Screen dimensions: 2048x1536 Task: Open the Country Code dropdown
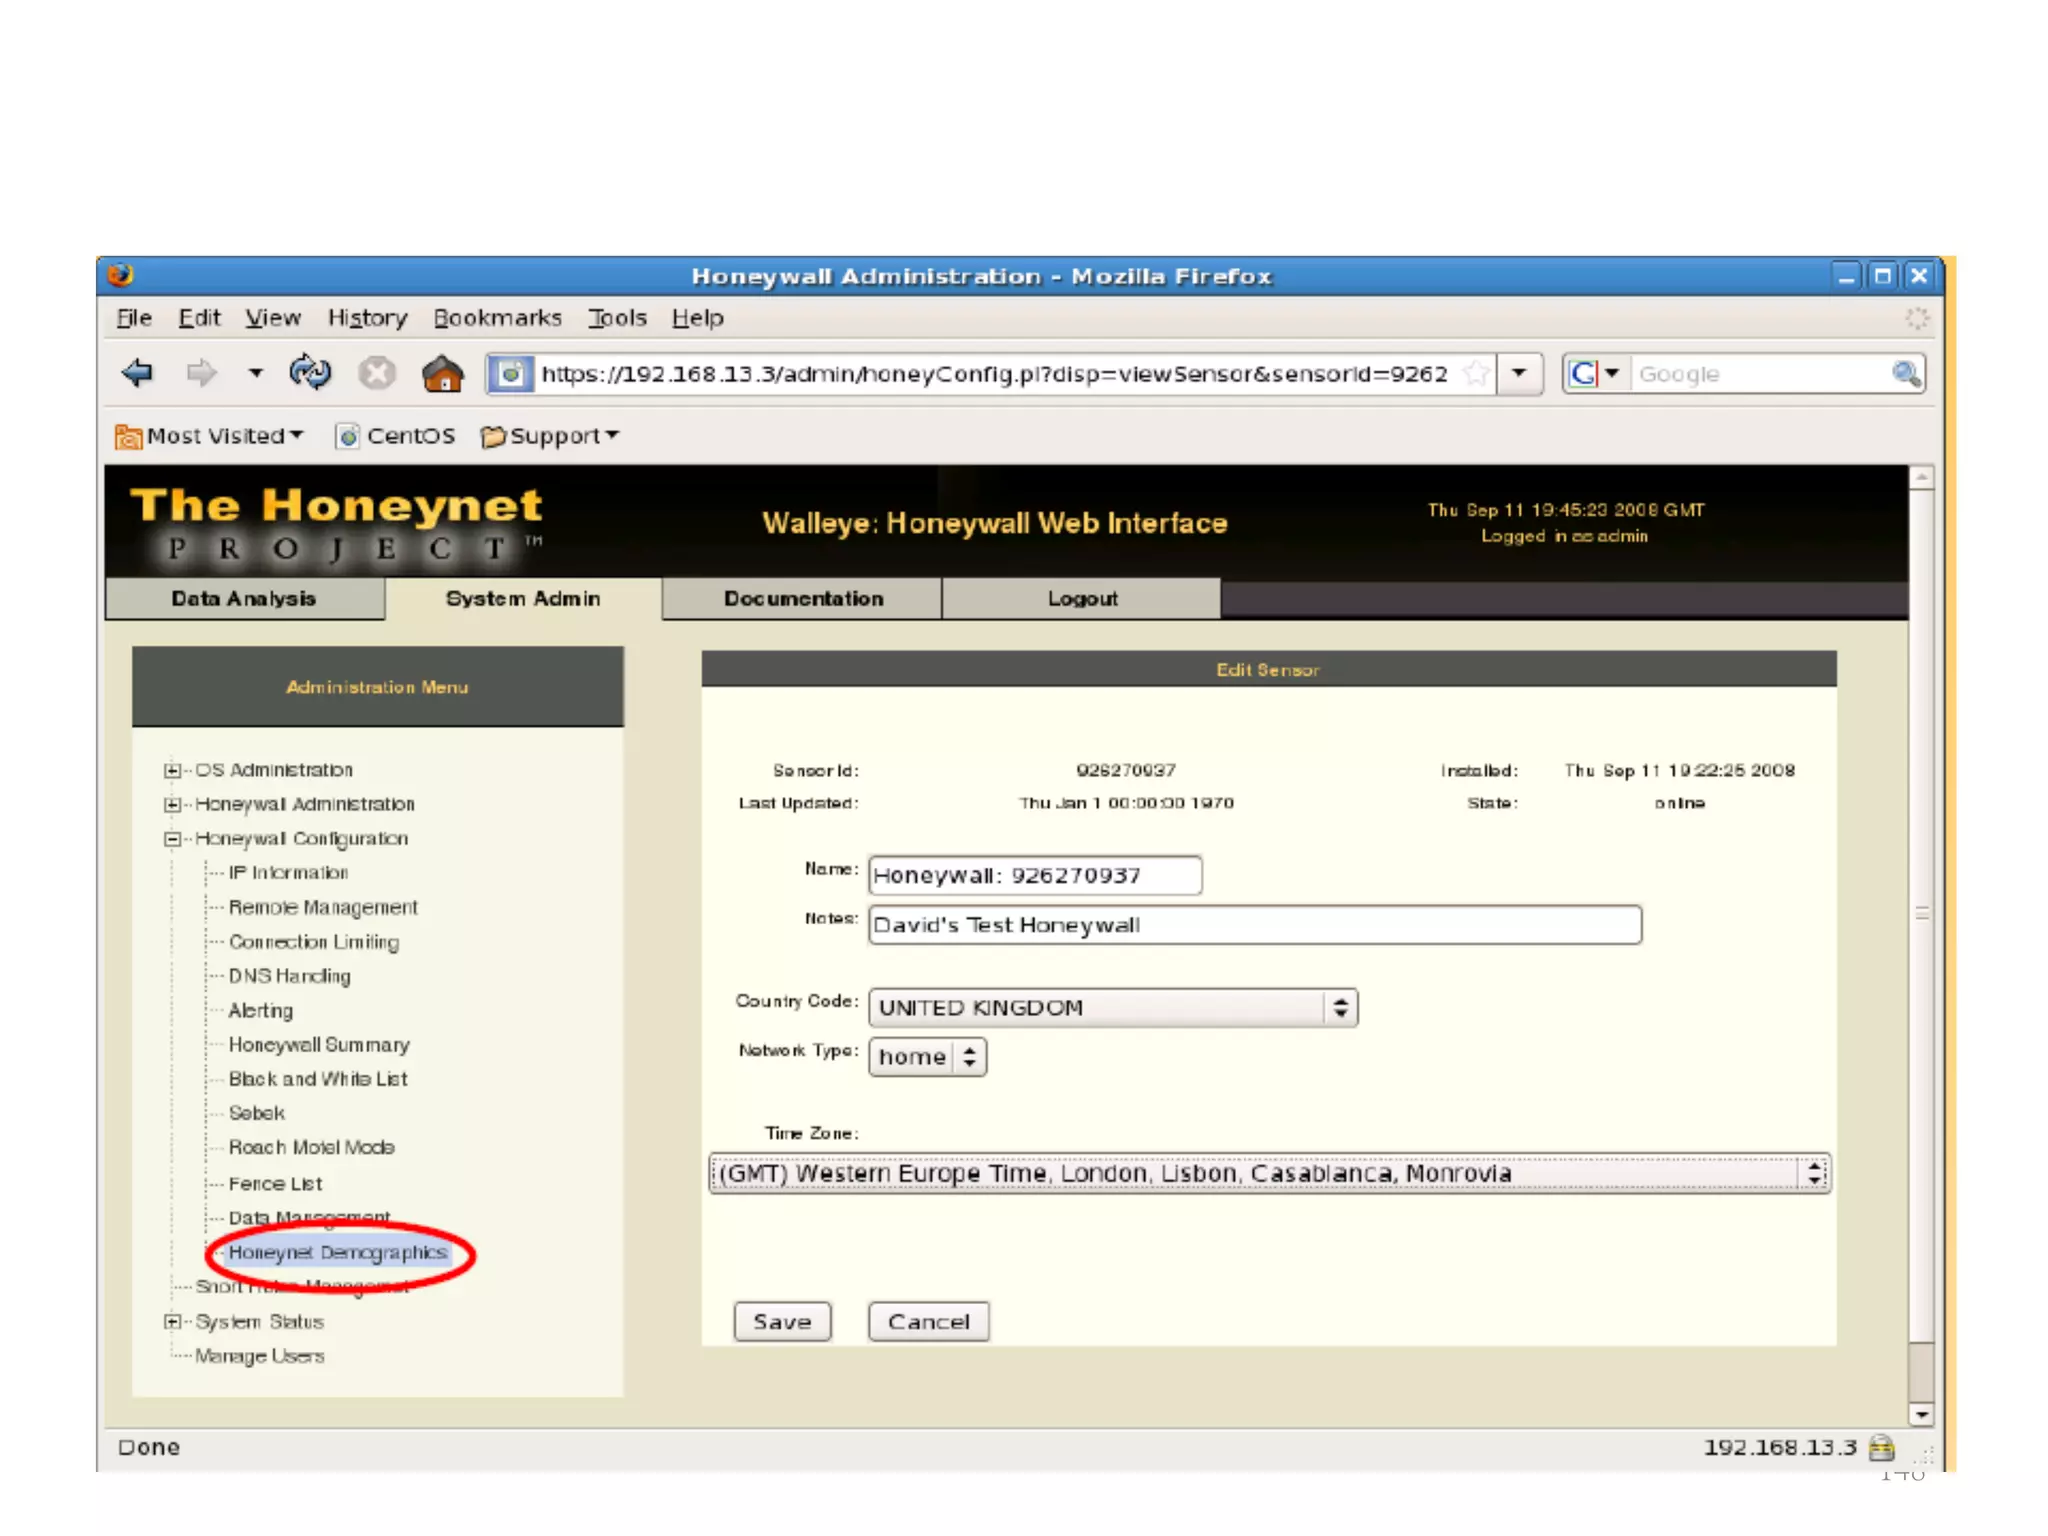(1112, 1007)
